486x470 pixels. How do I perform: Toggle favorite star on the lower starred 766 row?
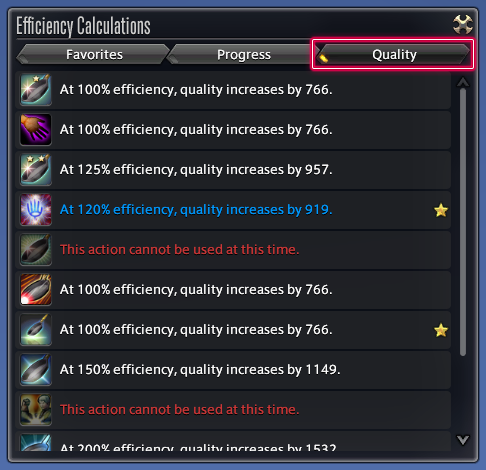click(441, 330)
